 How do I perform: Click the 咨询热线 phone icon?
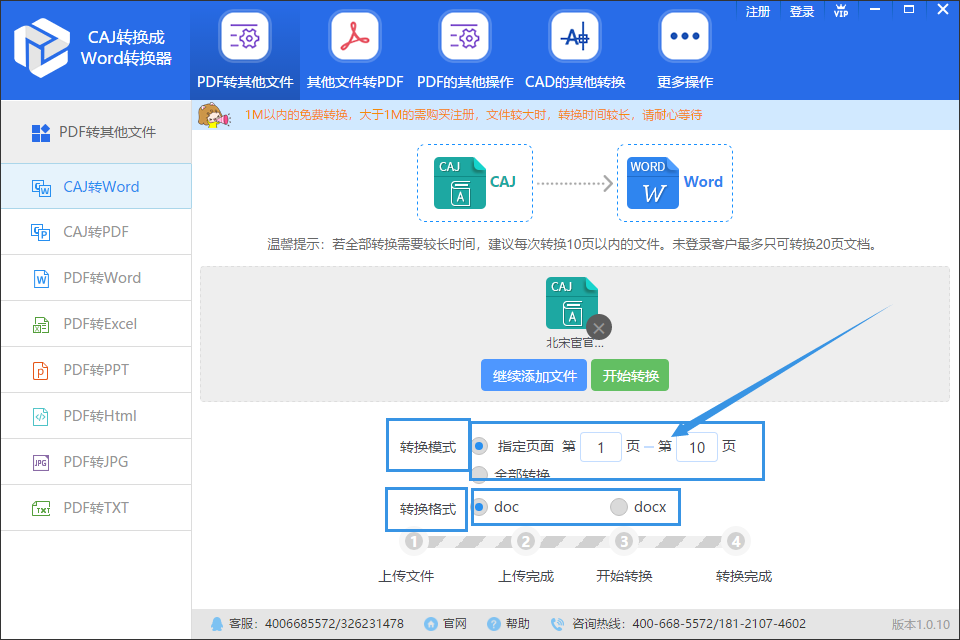point(557,624)
